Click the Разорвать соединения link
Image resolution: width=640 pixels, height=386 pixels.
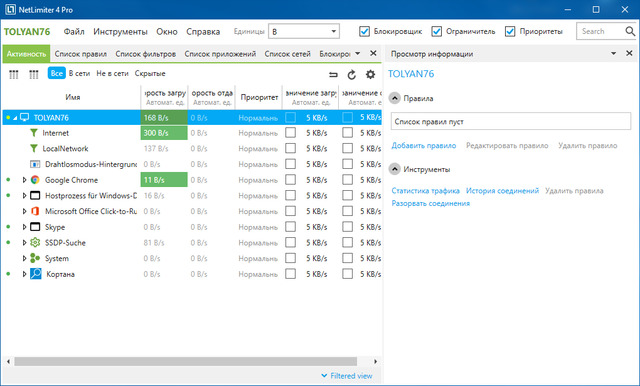point(431,203)
